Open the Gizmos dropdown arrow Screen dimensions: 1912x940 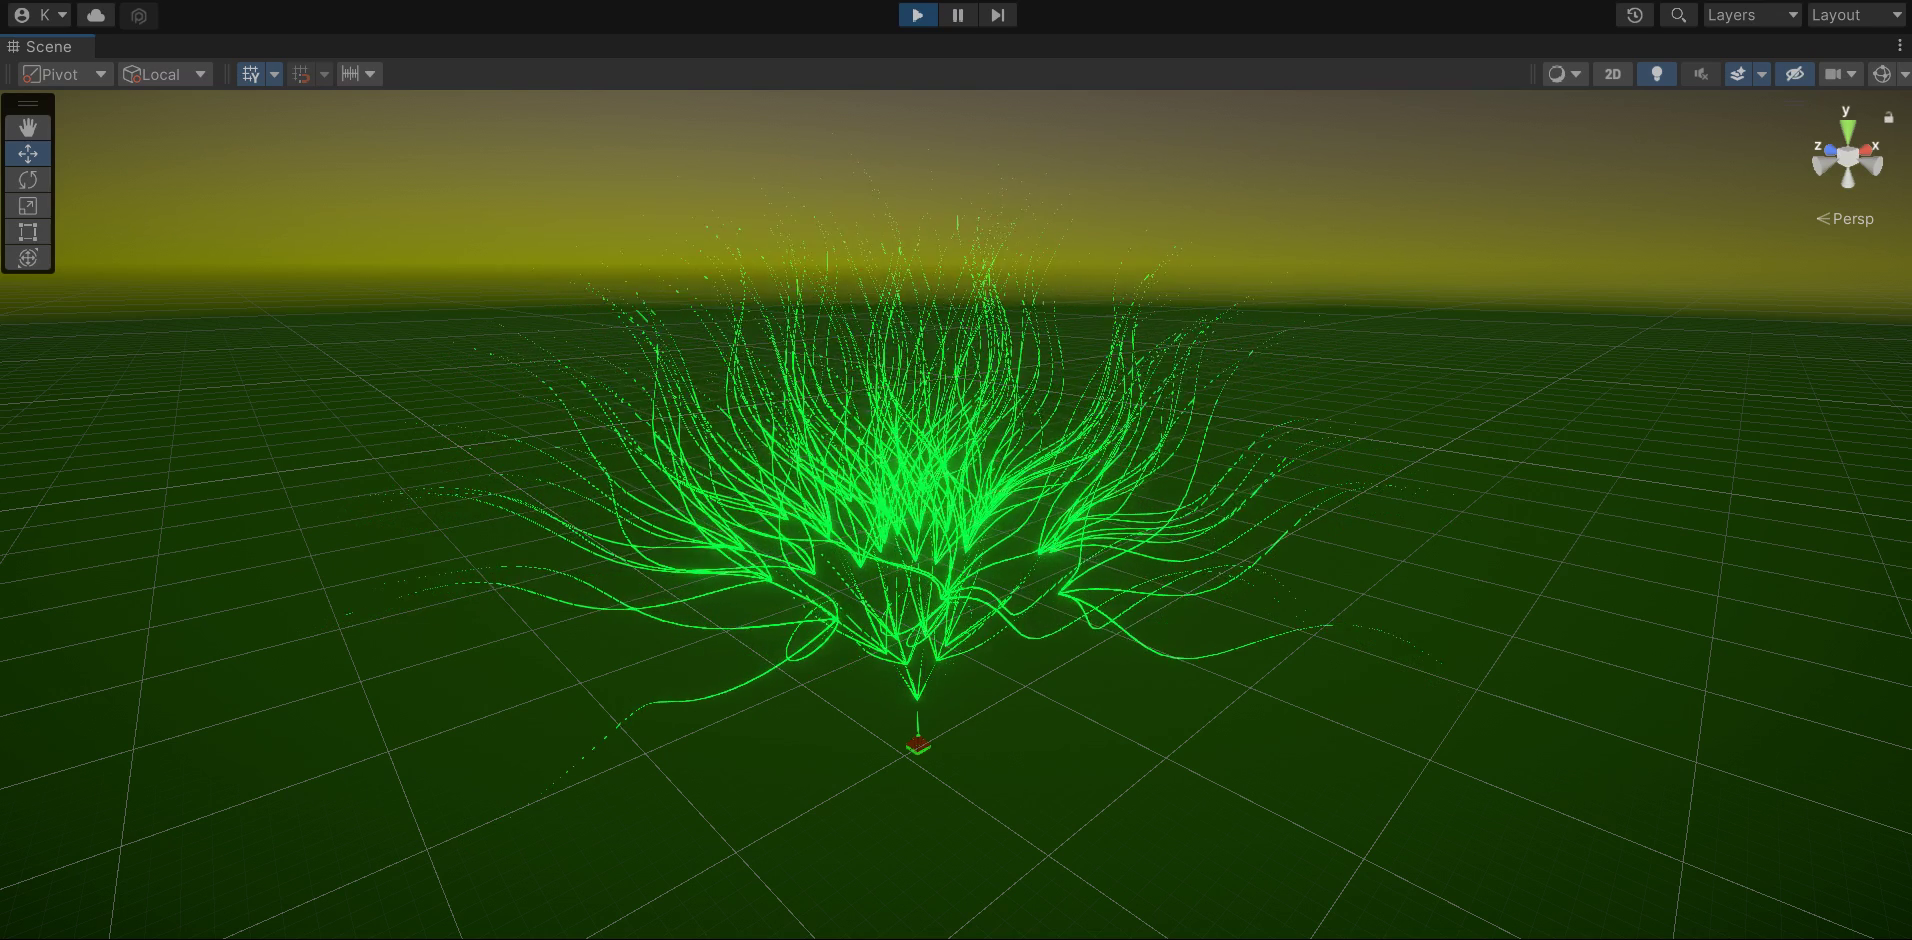tap(1904, 74)
